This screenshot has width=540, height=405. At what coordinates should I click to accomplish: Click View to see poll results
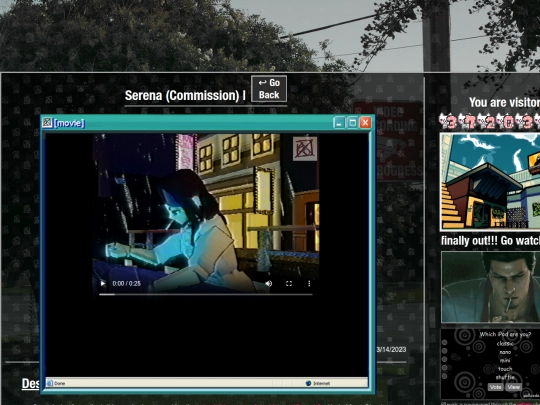pos(513,387)
